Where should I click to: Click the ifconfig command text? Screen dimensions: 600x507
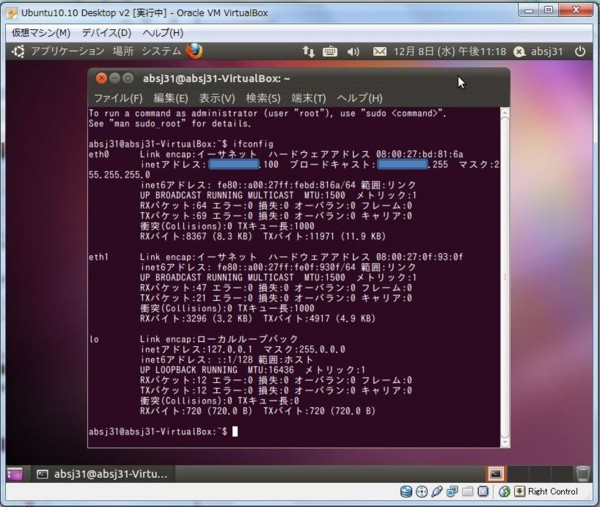click(253, 144)
